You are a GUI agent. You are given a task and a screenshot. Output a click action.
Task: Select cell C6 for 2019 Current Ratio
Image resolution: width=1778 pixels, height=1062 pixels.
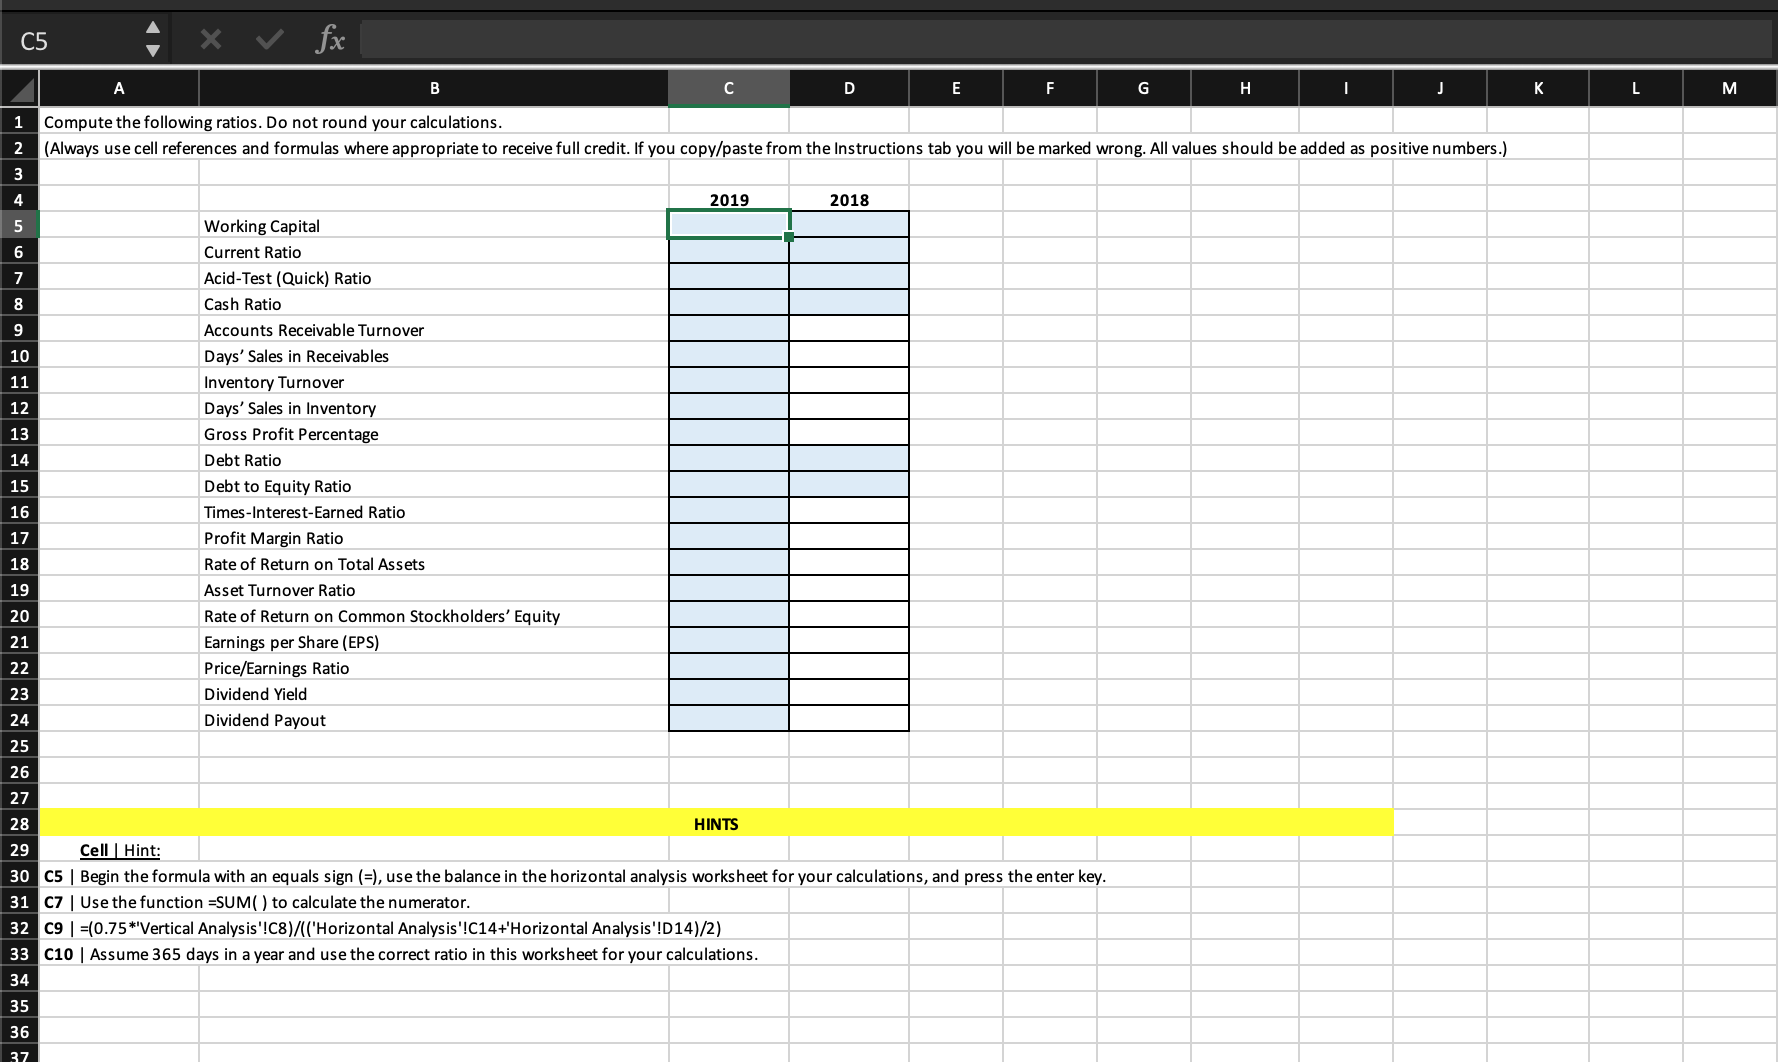[729, 252]
